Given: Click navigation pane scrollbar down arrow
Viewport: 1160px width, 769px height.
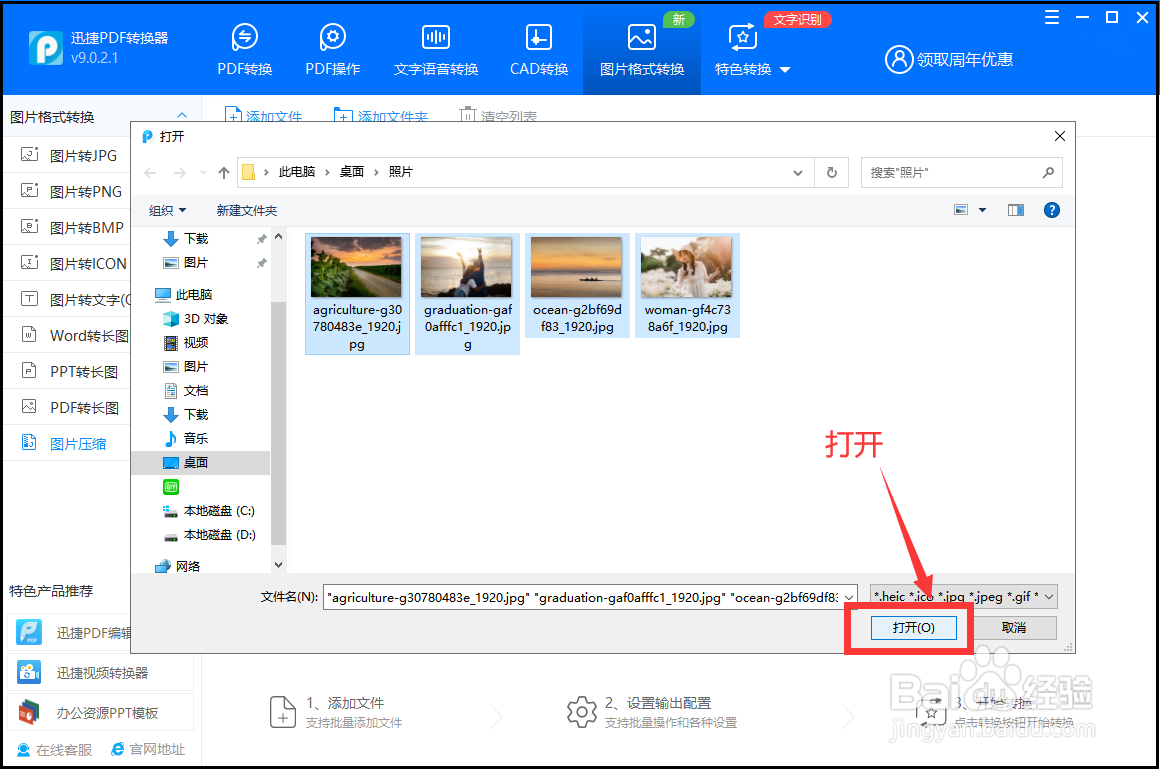Looking at the screenshot, I should 278,565.
